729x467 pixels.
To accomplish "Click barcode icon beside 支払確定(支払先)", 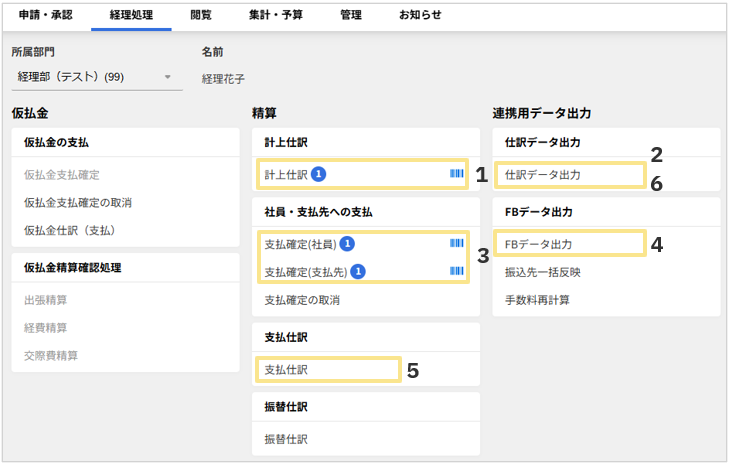I will (456, 271).
